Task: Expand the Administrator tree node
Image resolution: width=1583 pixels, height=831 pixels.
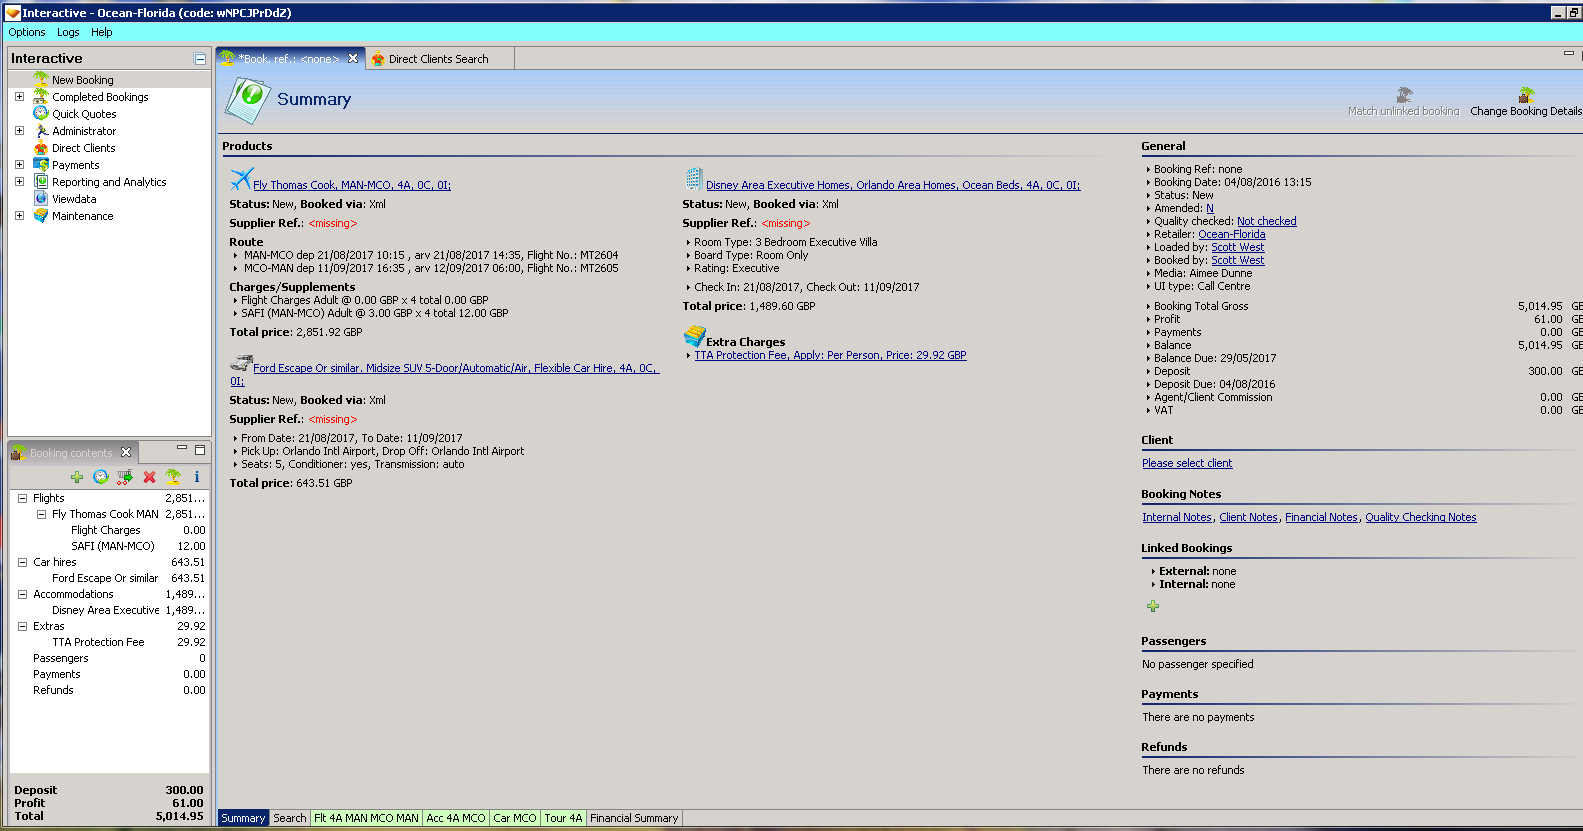Action: (x=19, y=130)
